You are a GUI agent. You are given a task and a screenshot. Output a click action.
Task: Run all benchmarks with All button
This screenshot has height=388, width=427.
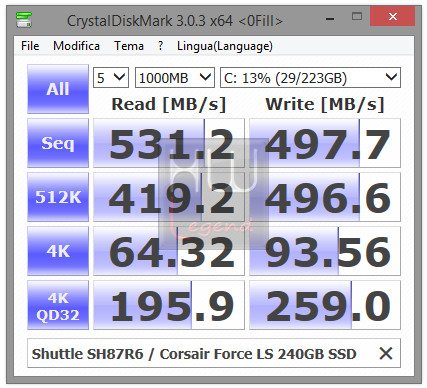(58, 89)
